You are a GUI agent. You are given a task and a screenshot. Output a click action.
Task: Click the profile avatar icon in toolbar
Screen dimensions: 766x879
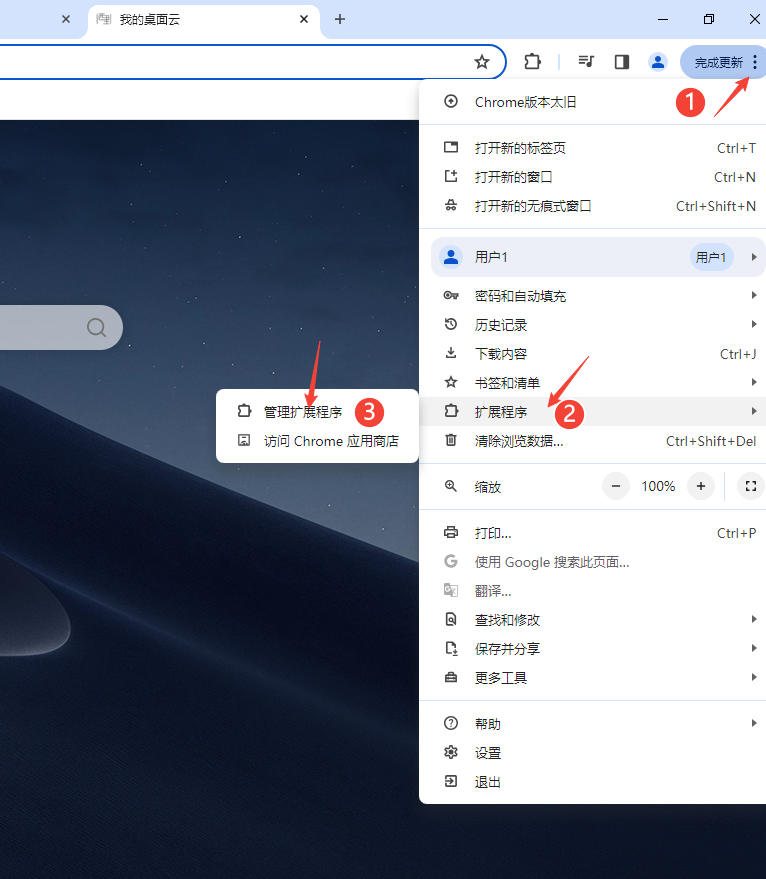point(657,62)
